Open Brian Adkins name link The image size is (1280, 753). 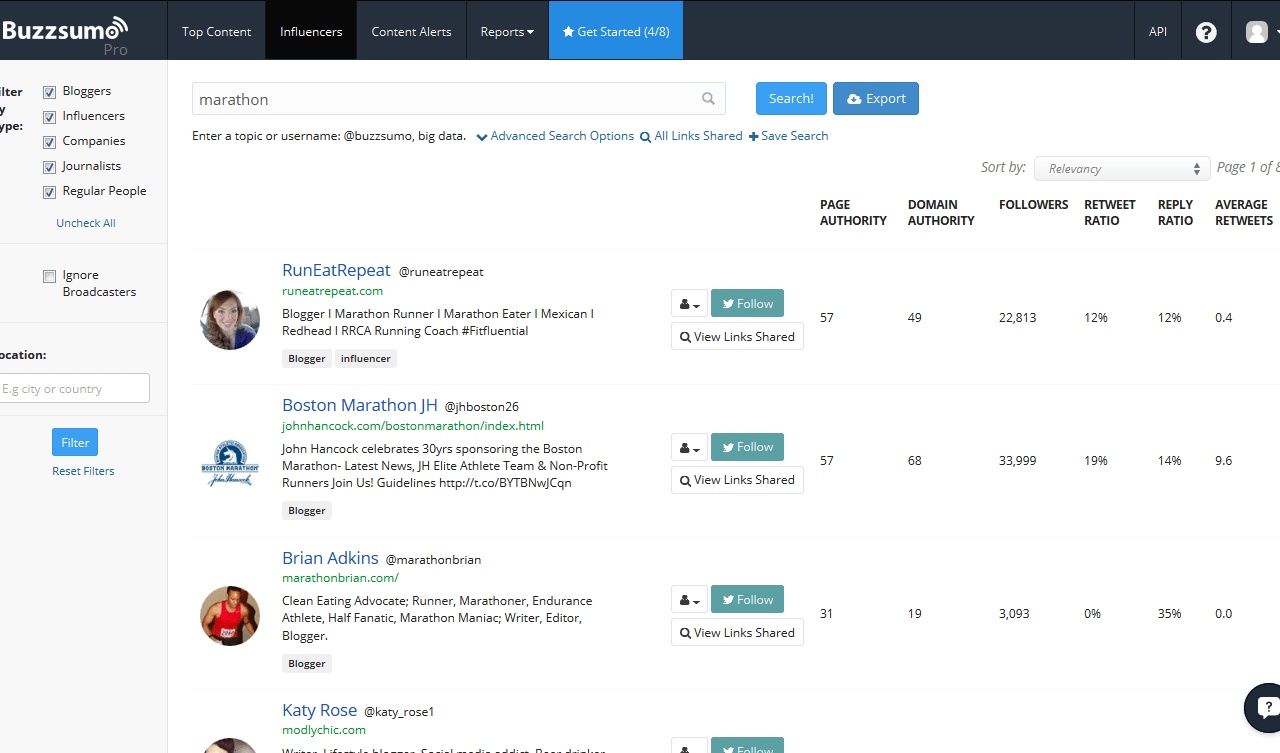330,558
